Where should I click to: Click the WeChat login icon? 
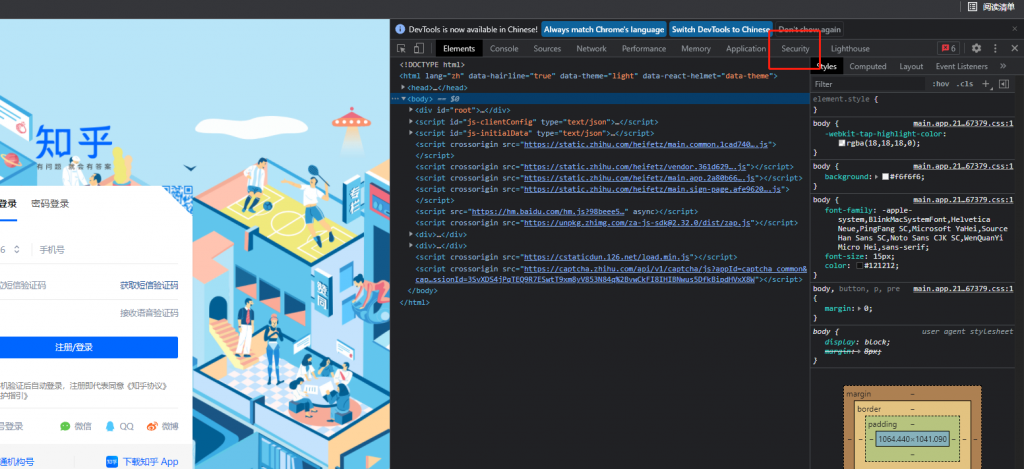[65, 426]
